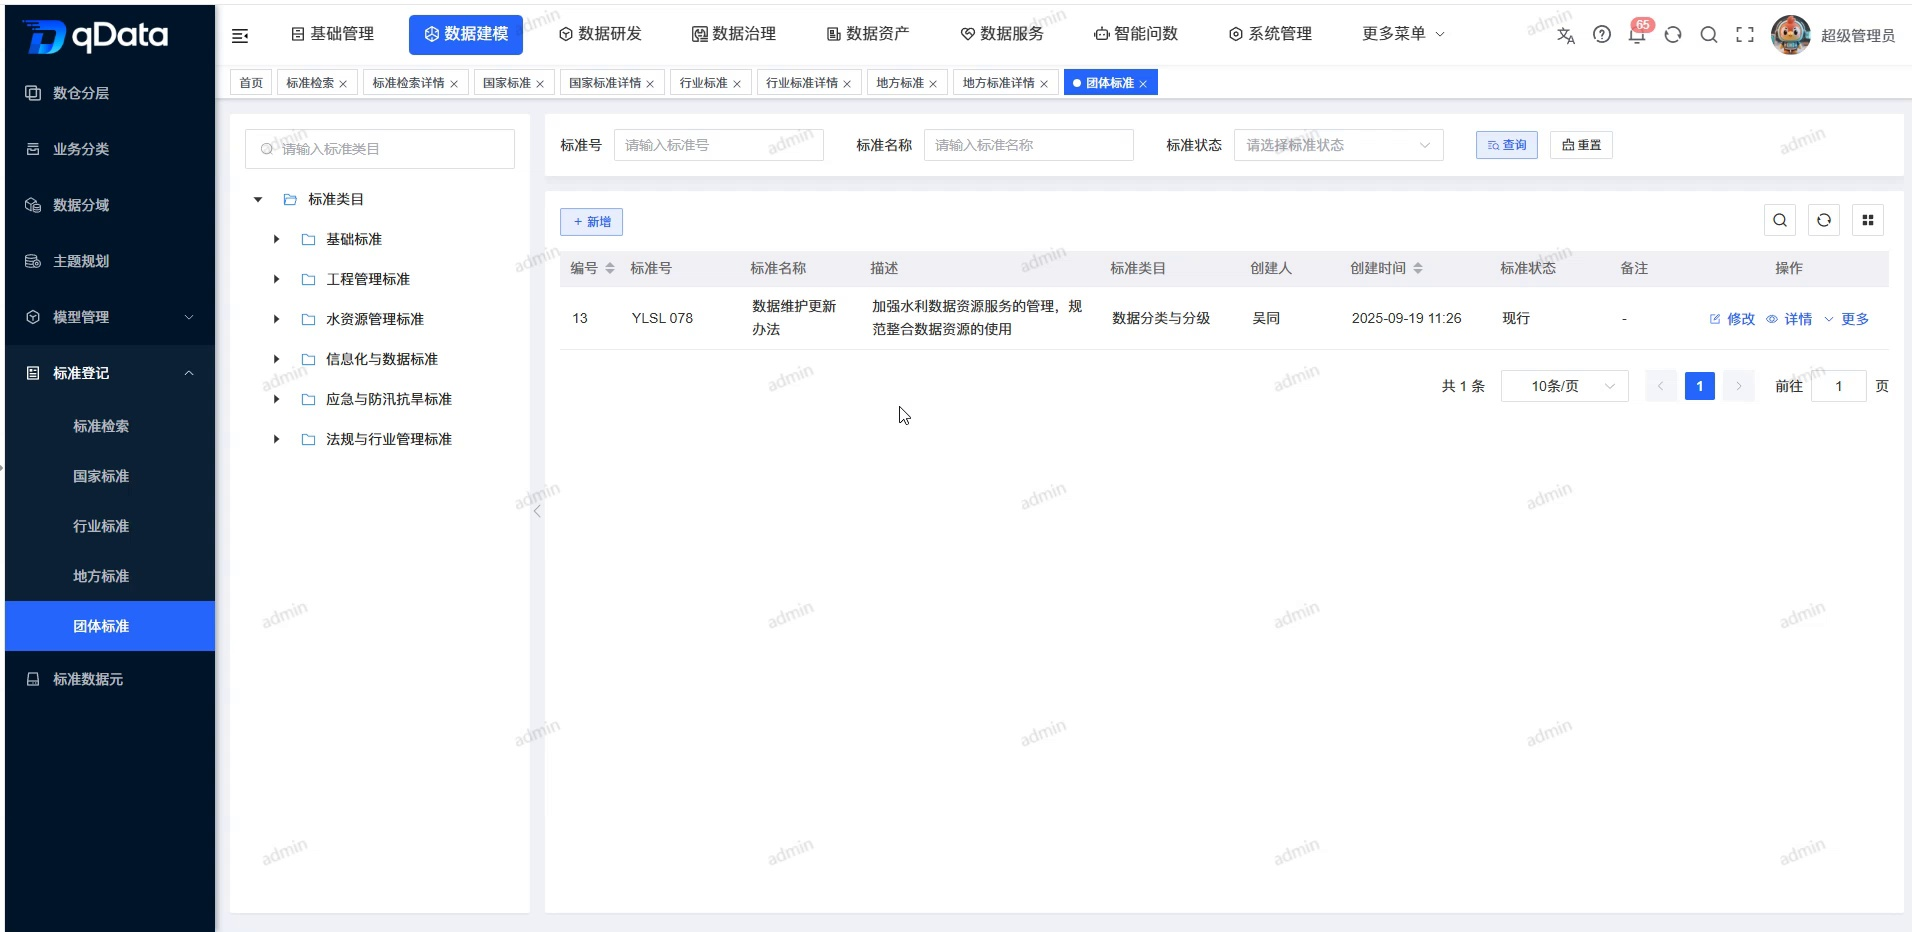
Task: Switch to the 智能问数 top menu
Action: pos(1136,34)
